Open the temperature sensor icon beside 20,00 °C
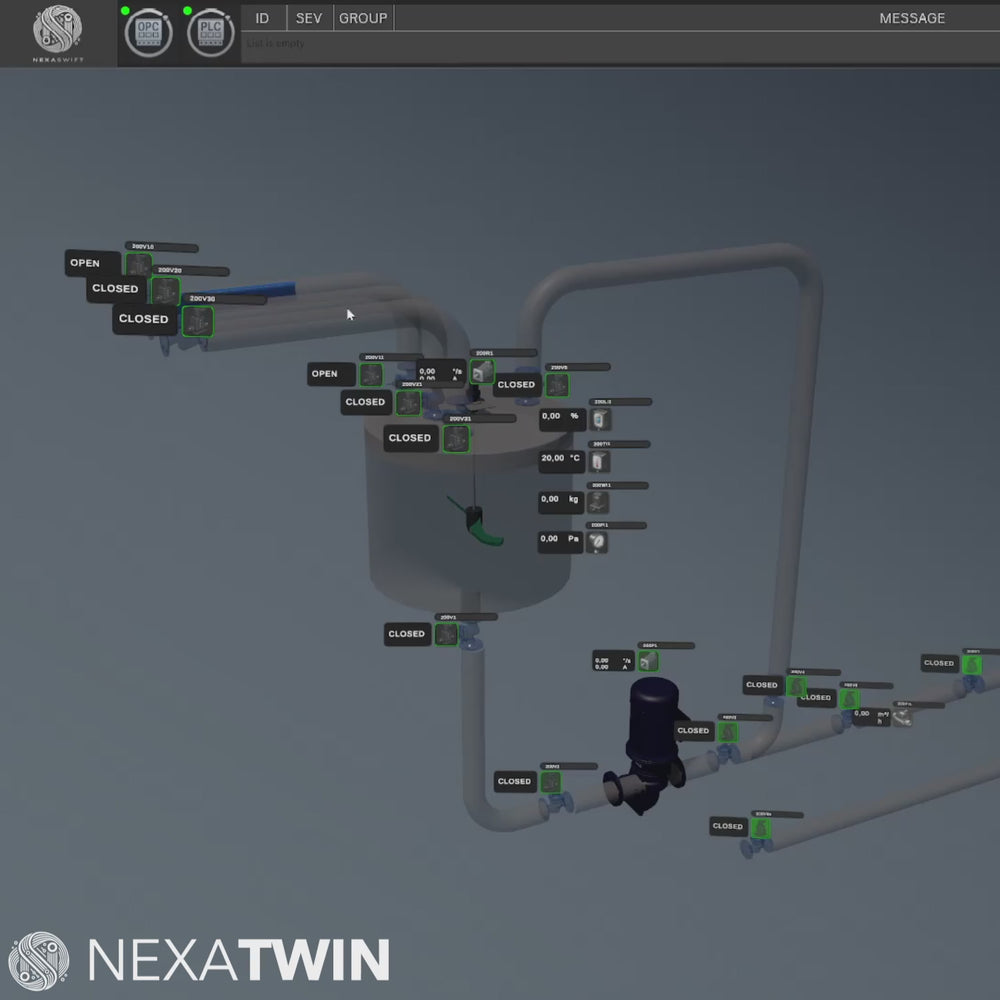This screenshot has width=1000, height=1000. [x=598, y=461]
